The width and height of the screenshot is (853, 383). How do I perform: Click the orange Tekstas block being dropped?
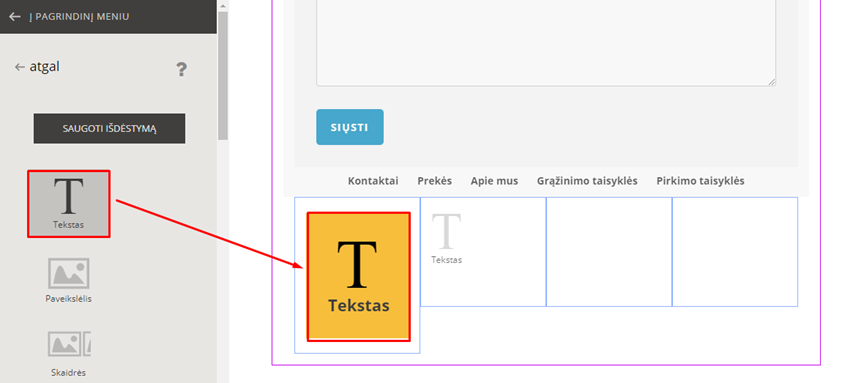[358, 276]
